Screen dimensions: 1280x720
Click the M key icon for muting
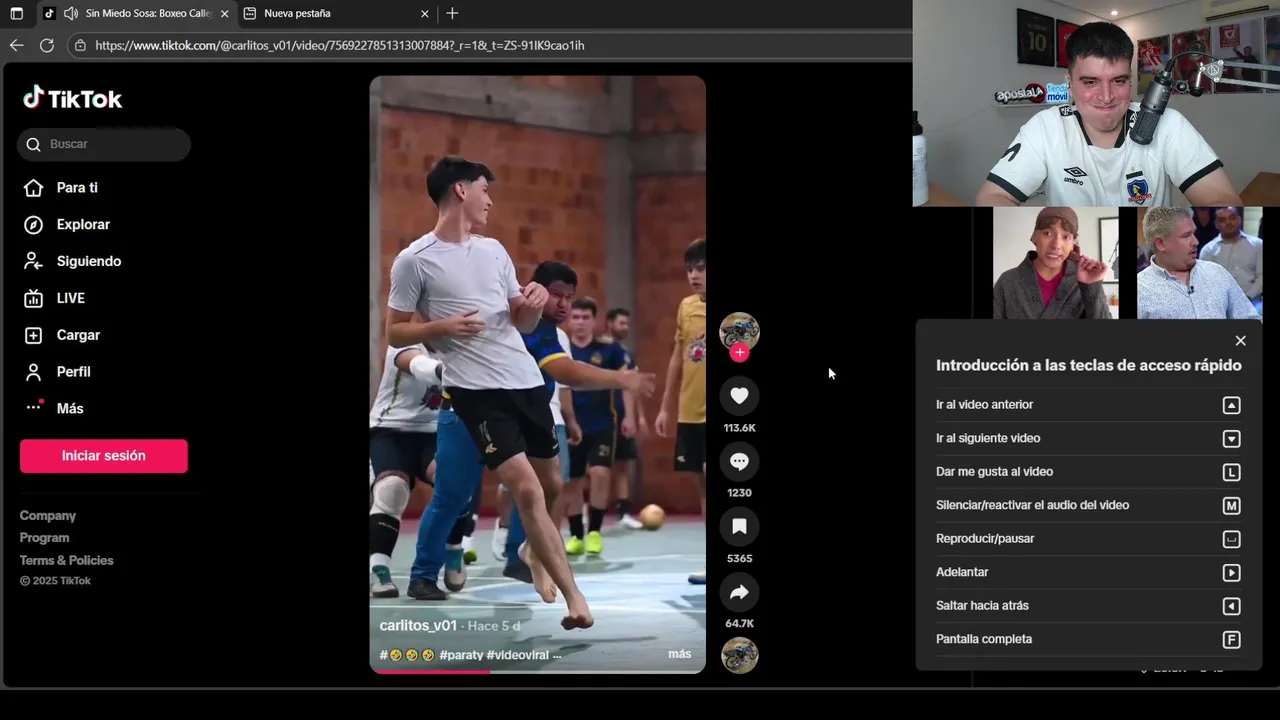point(1232,506)
